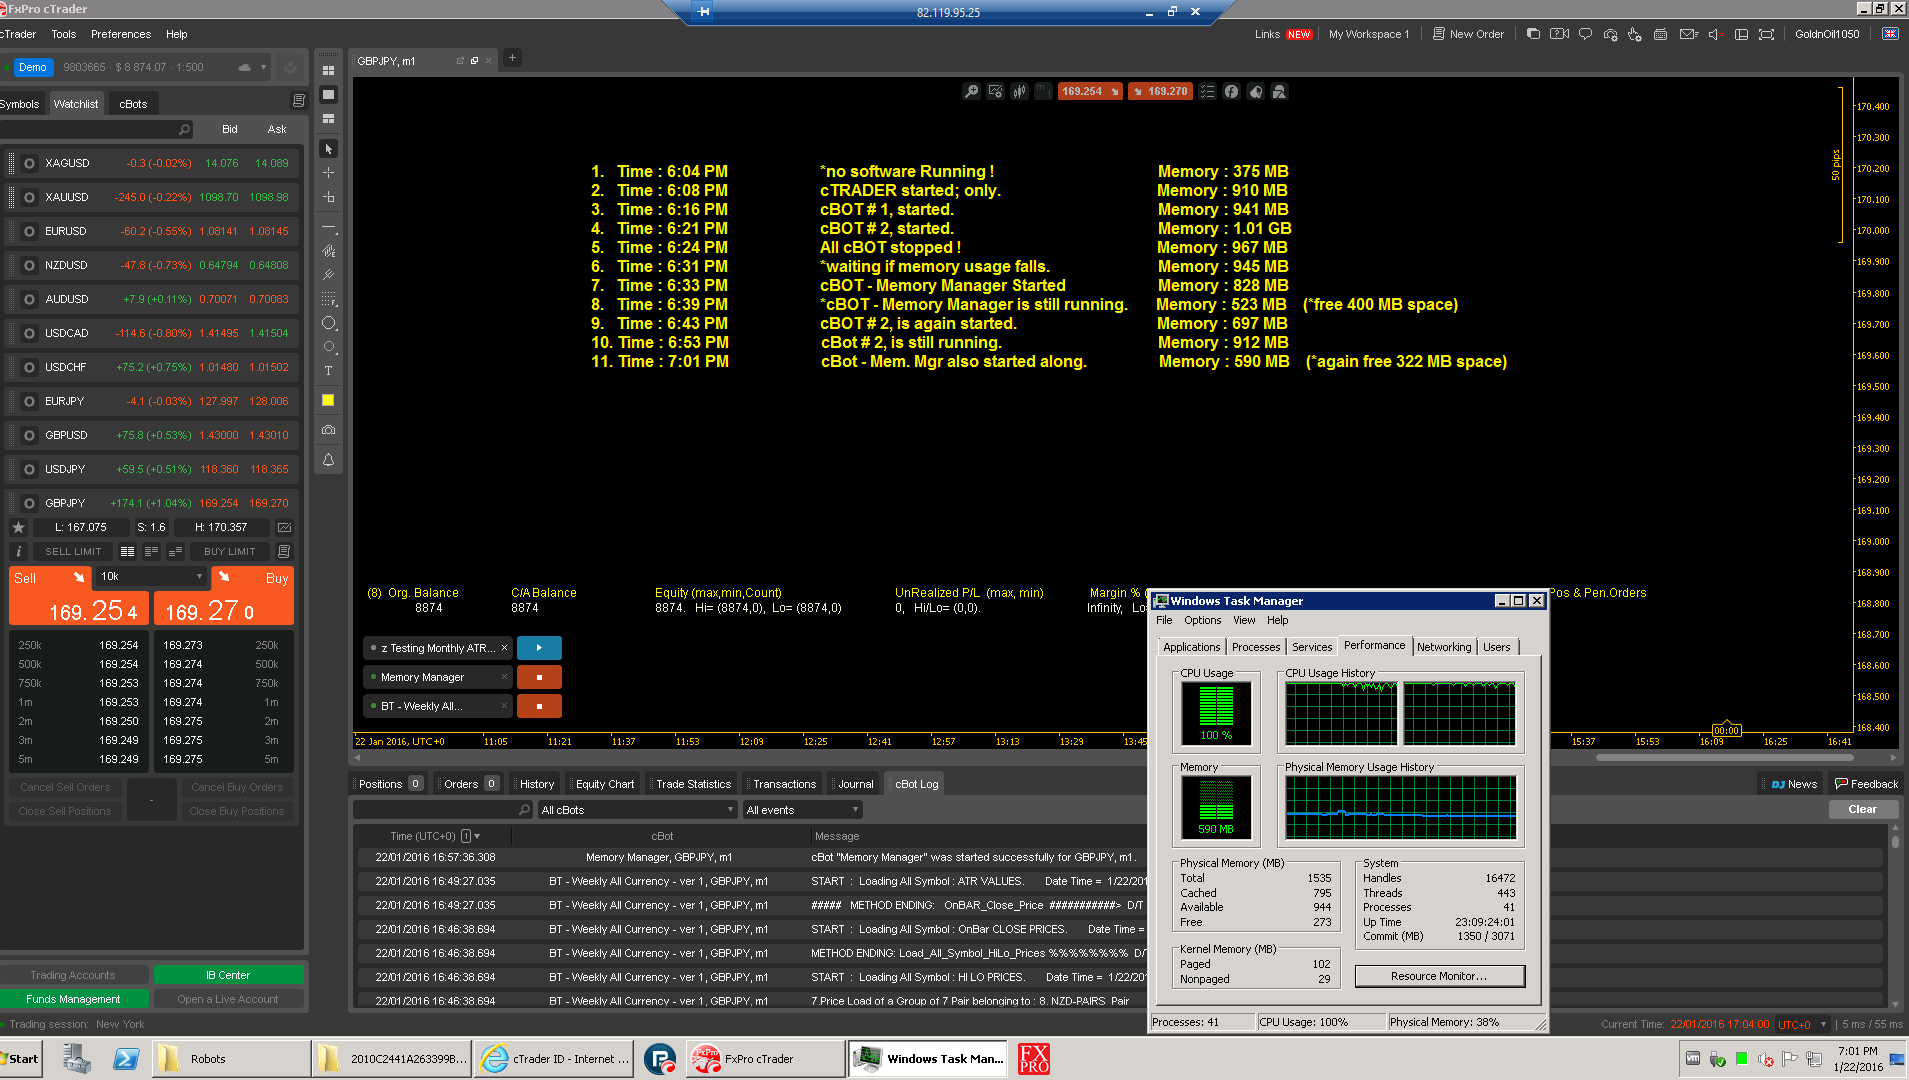The height and width of the screenshot is (1080, 1909).
Task: Toggle the XAGUSD row expand button
Action: click(29, 163)
